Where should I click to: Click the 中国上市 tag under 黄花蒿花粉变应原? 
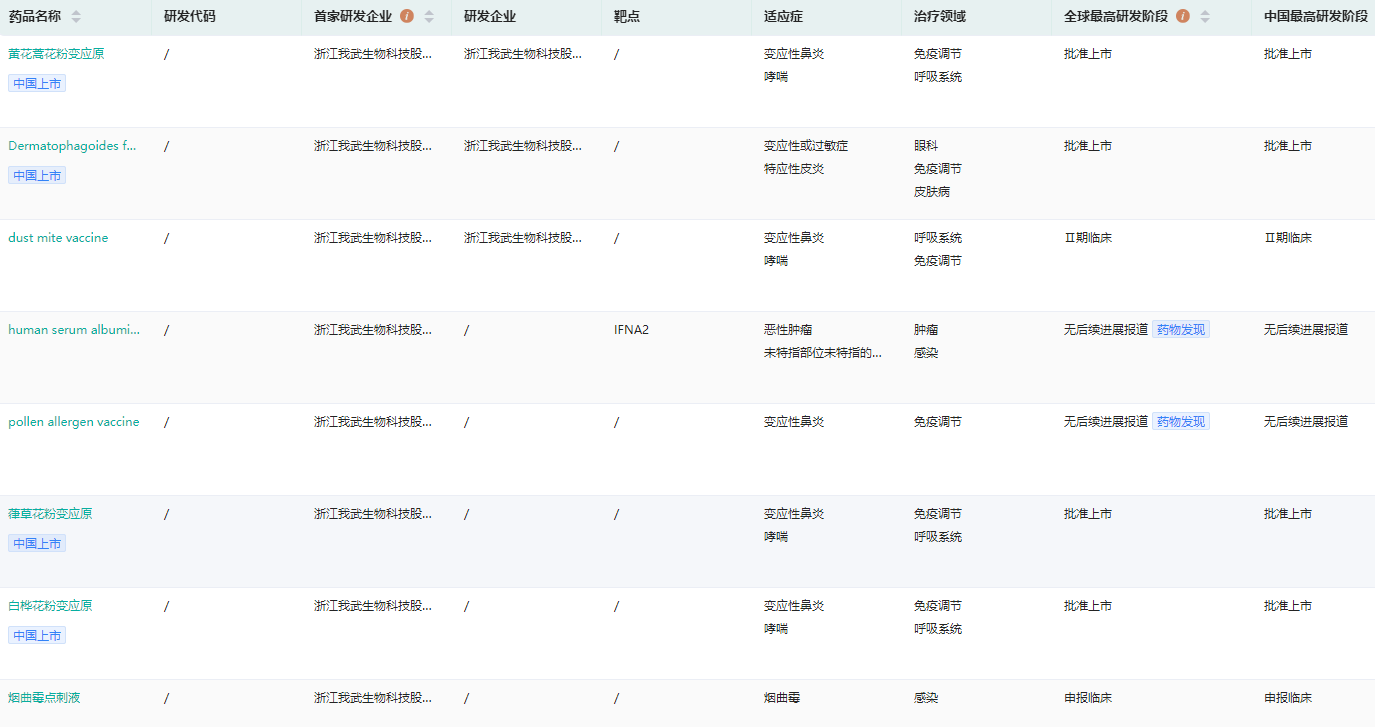[37, 84]
